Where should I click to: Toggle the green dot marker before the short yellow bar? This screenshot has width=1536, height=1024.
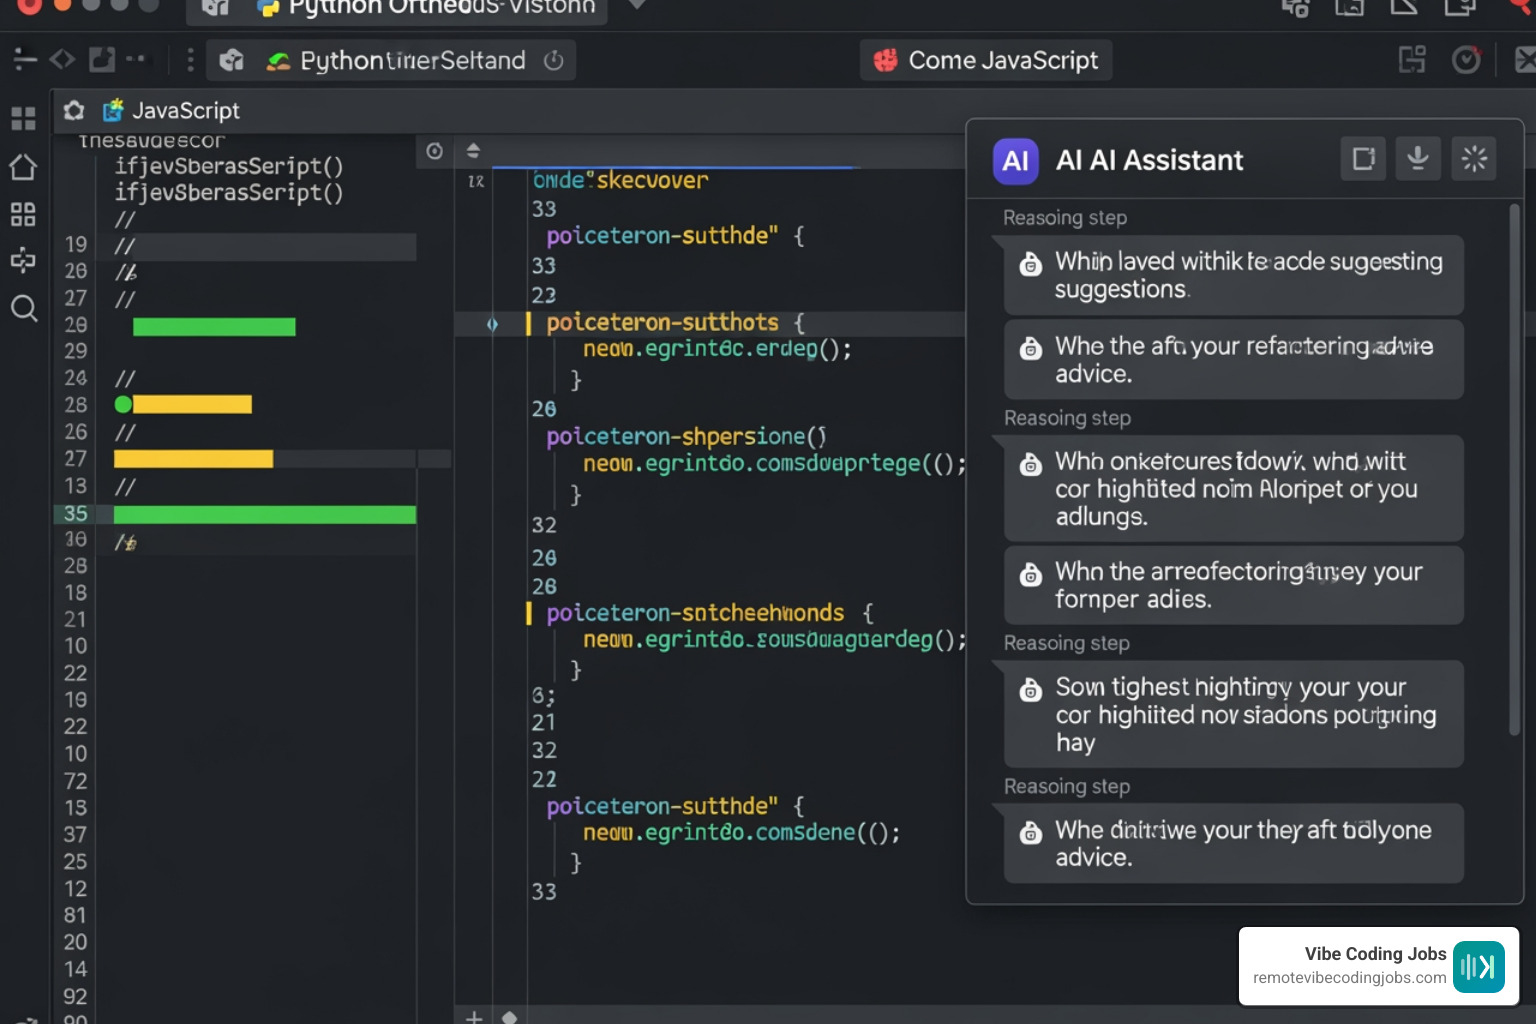(123, 404)
